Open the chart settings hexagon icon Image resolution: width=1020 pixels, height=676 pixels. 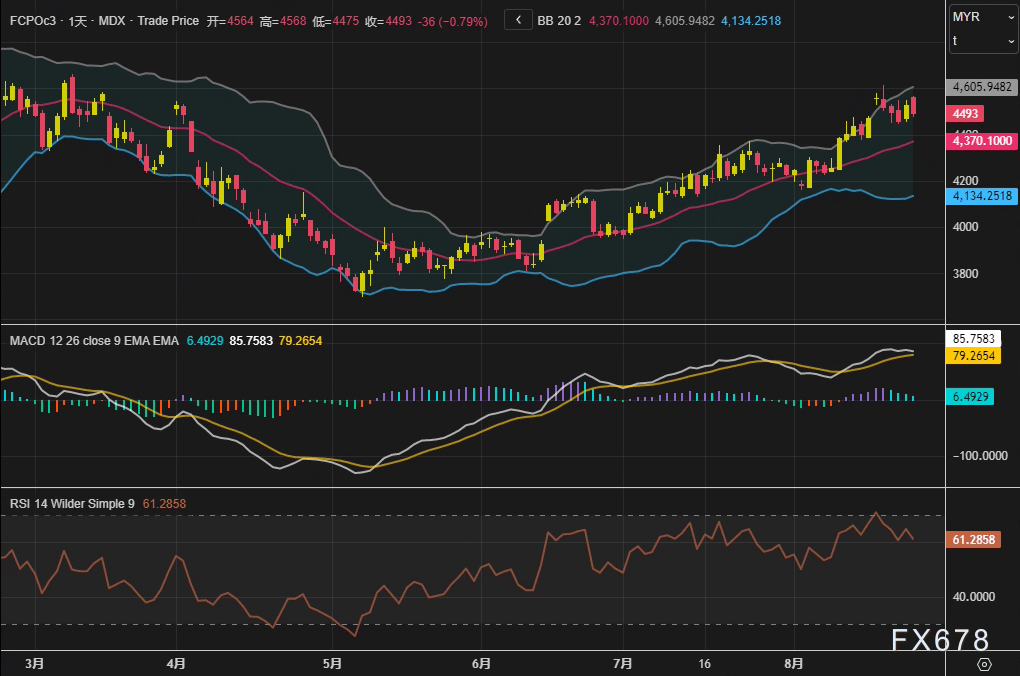click(983, 664)
